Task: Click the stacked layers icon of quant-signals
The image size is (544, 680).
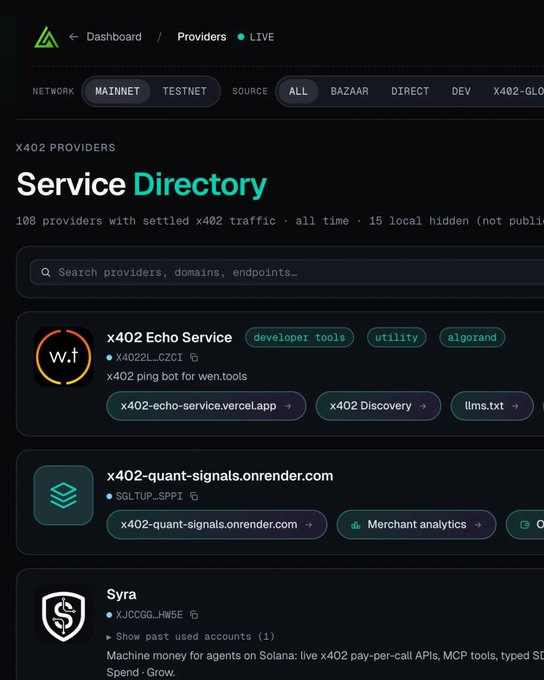Action: [64, 495]
